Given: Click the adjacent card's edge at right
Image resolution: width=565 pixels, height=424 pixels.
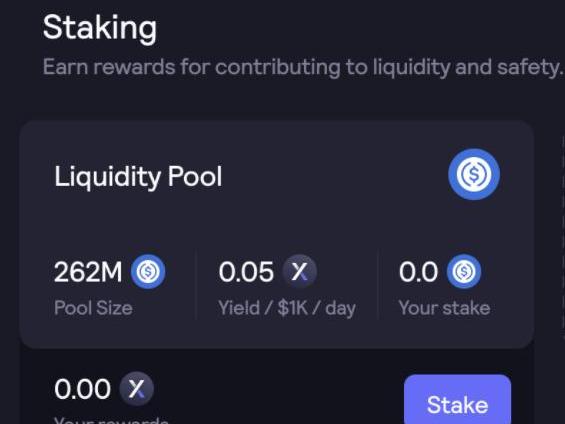Looking at the screenshot, I should (563, 238).
